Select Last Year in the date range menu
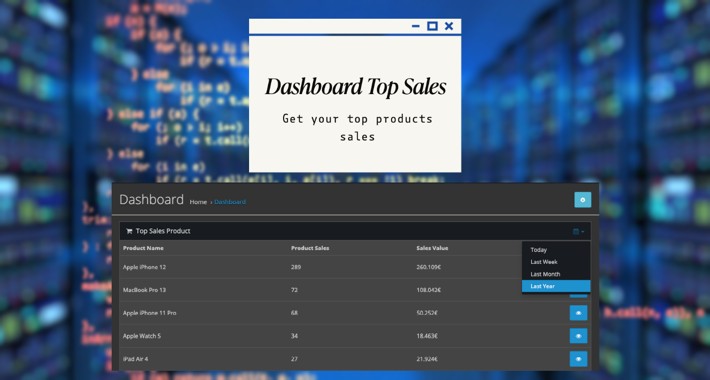 click(x=556, y=286)
